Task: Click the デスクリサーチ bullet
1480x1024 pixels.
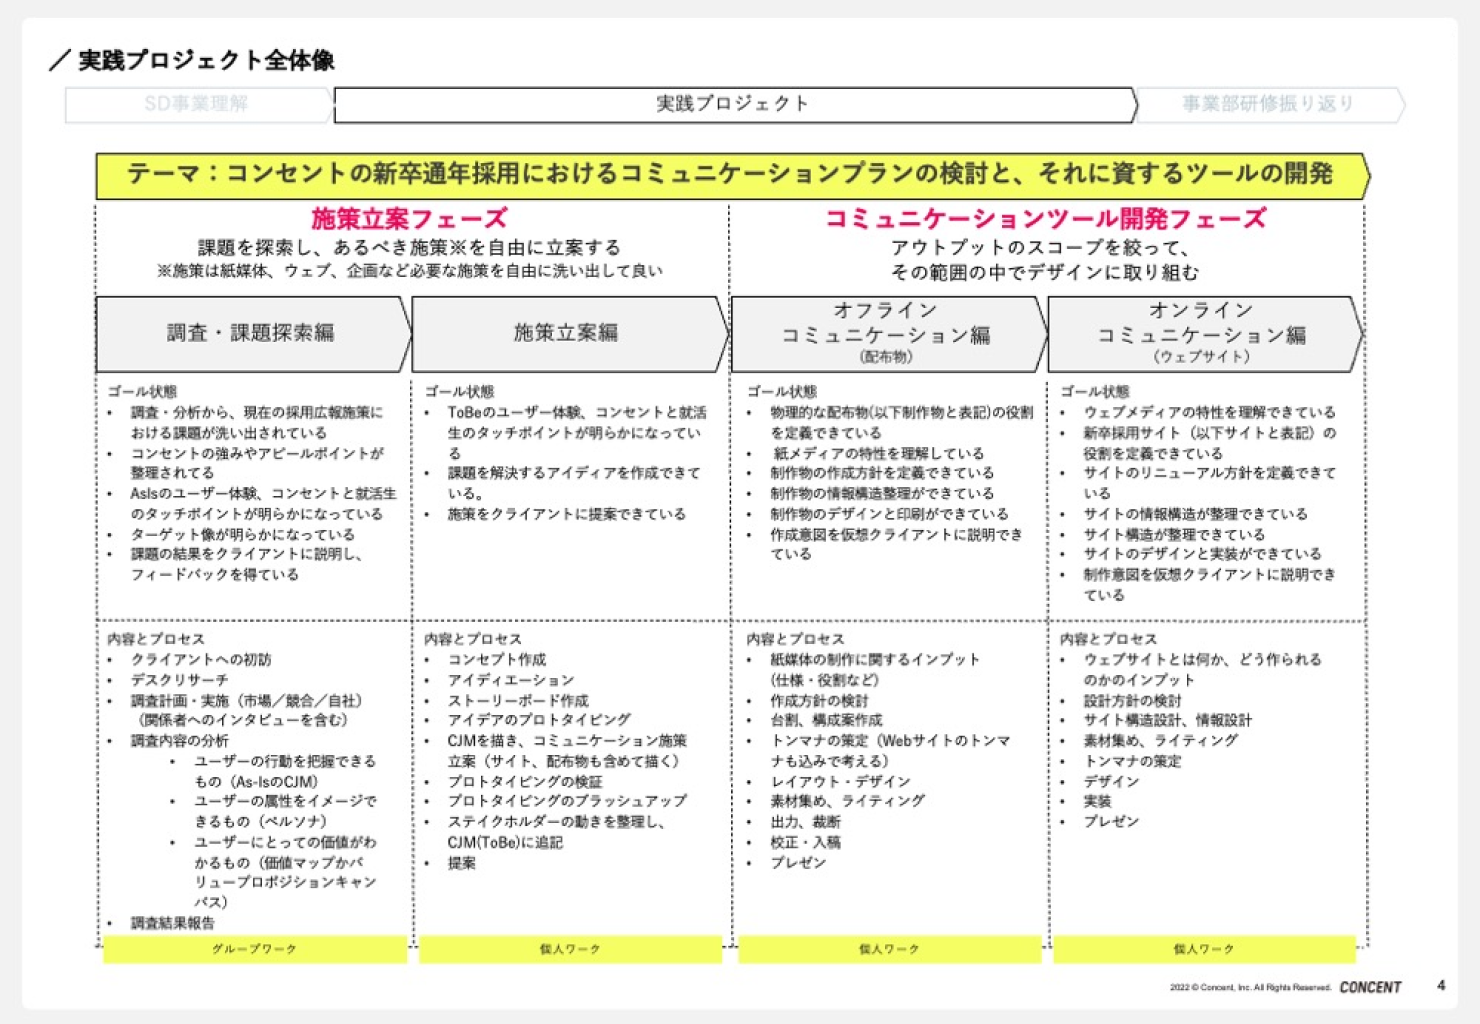Action: point(179,680)
